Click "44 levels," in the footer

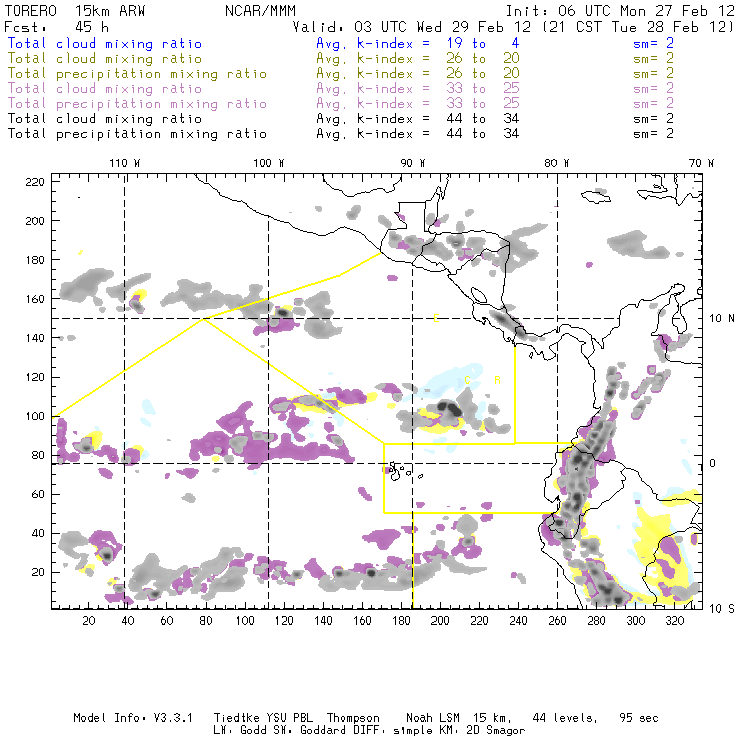click(565, 718)
